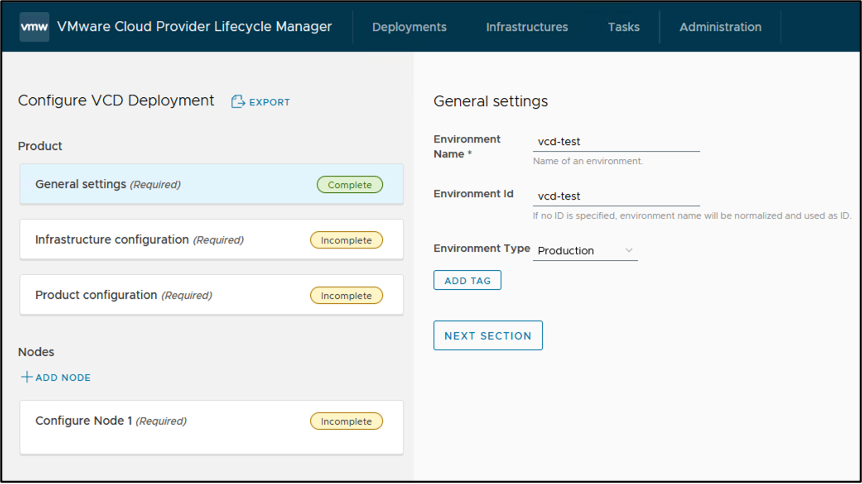The height and width of the screenshot is (484, 862).
Task: Expand the Environment Type dropdown
Action: (x=585, y=250)
